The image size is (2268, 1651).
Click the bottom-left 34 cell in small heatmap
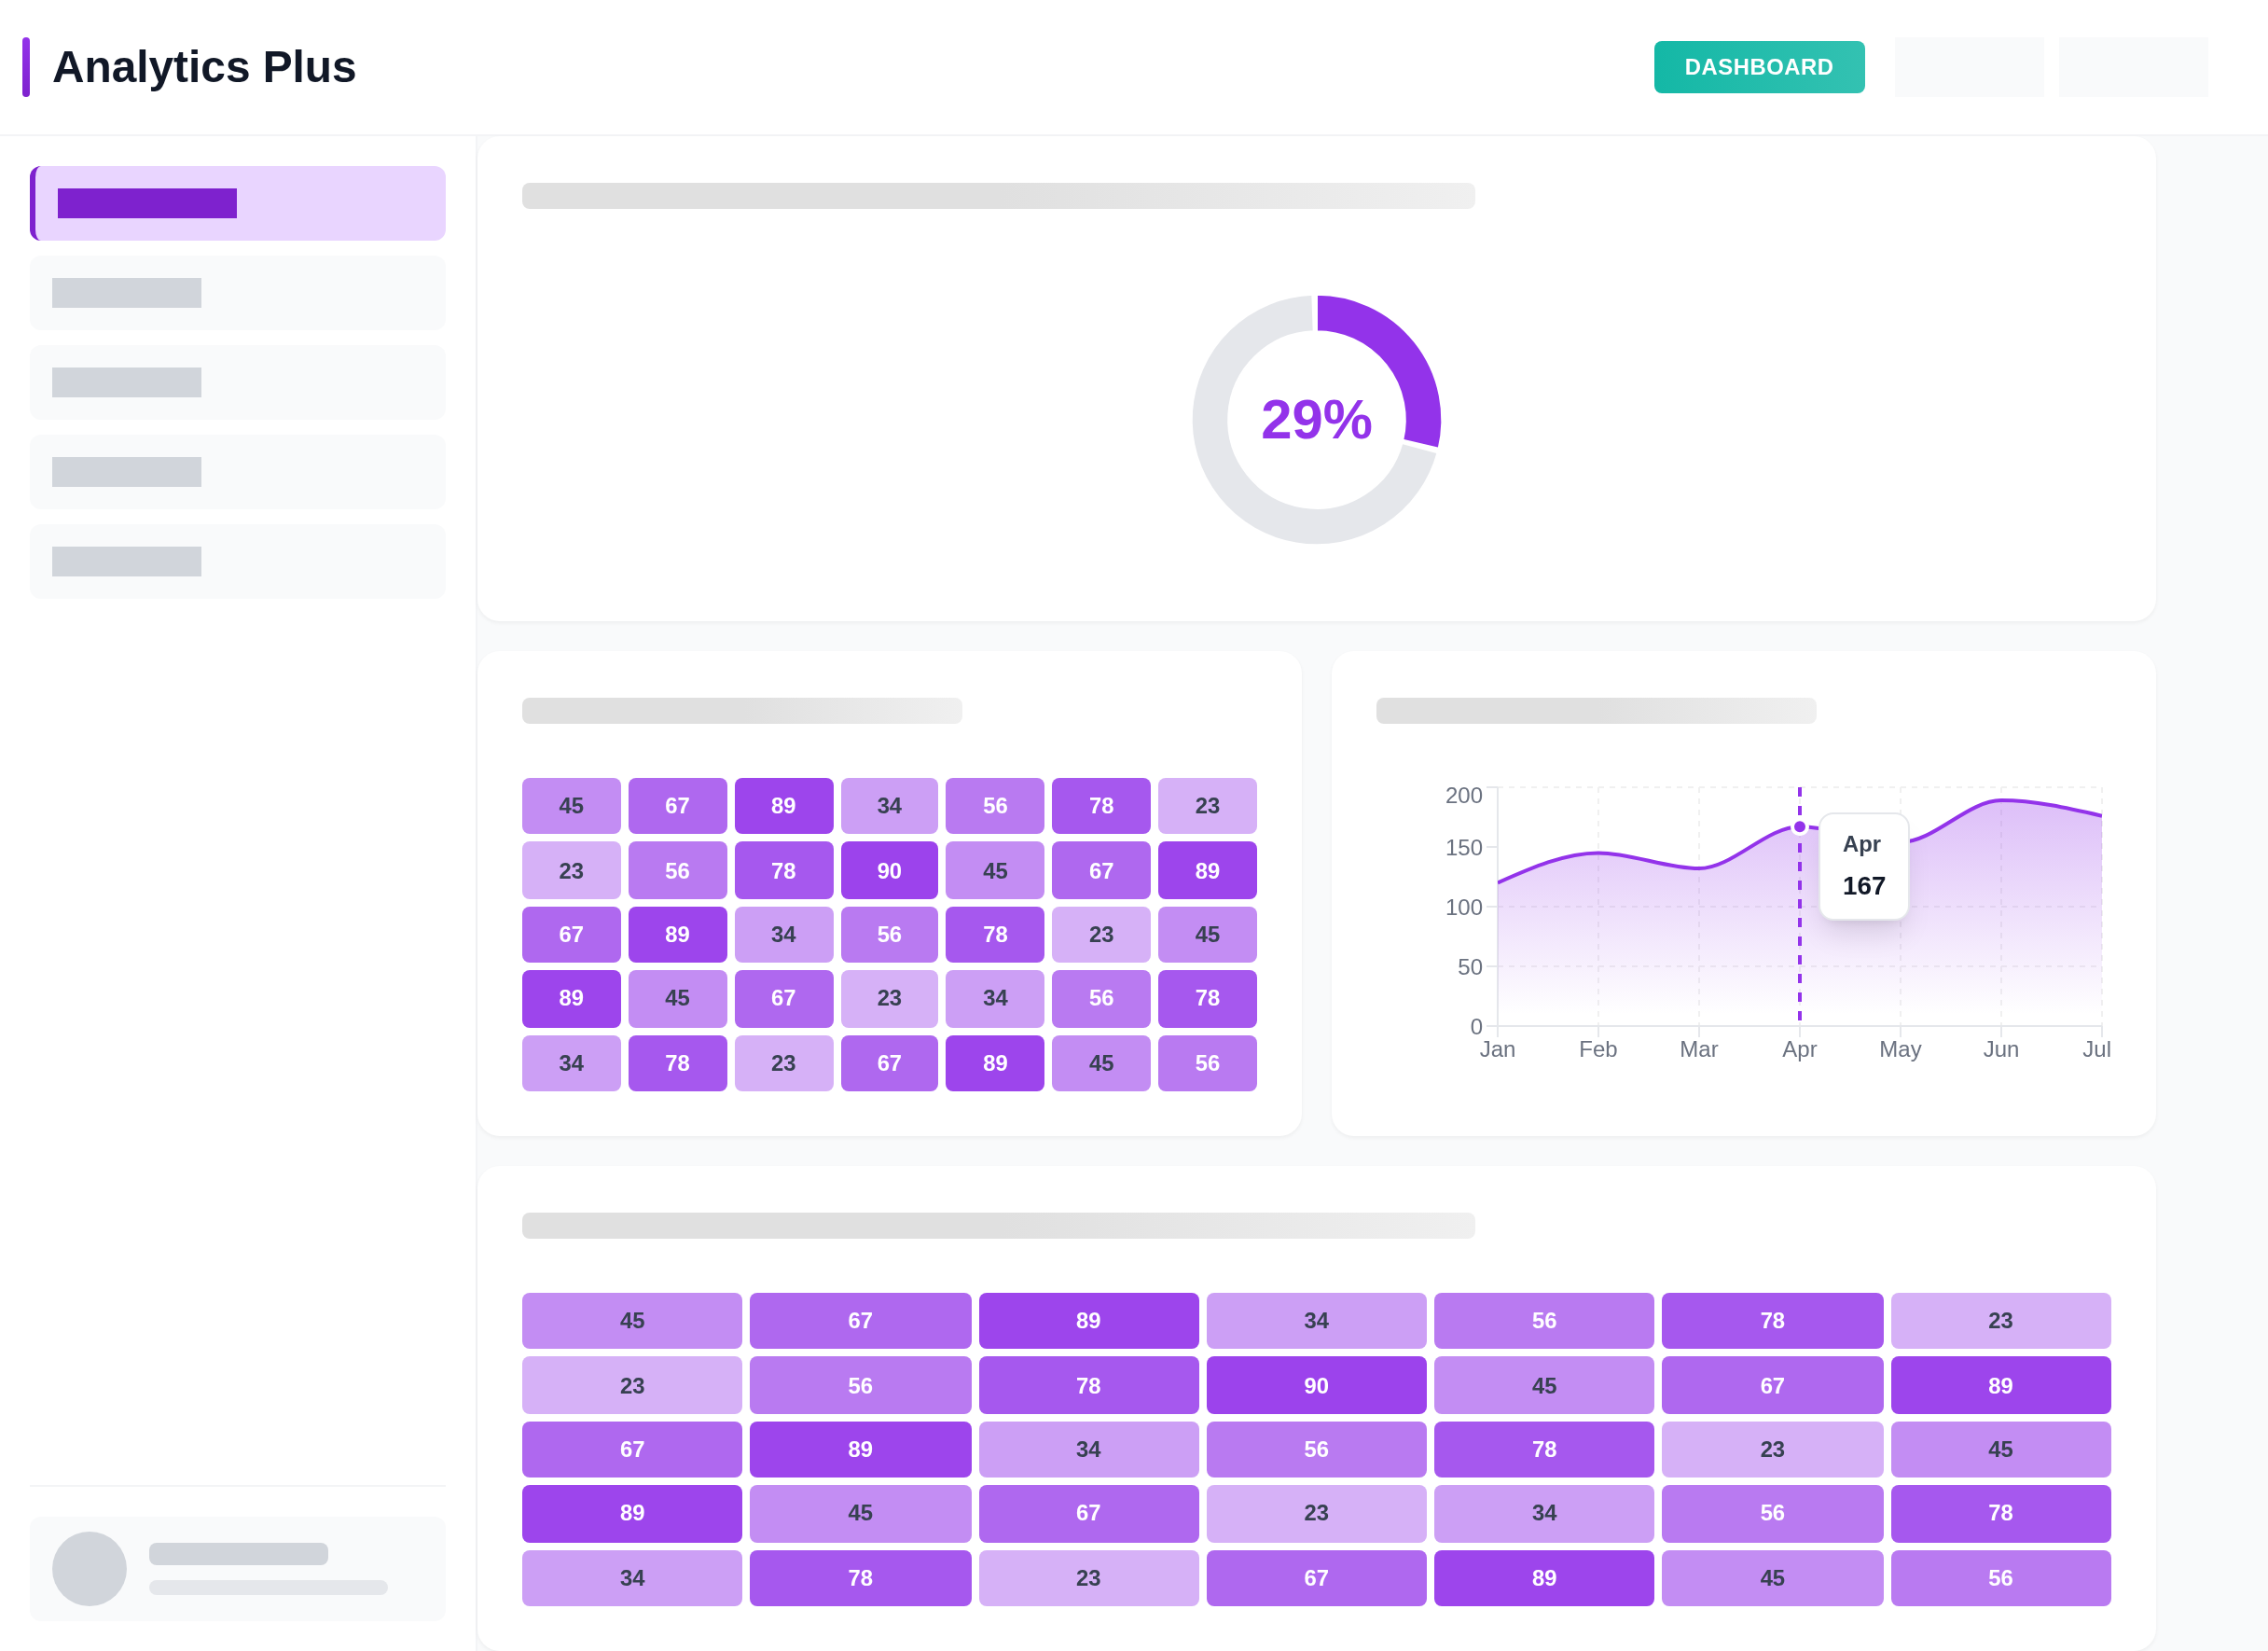coord(571,1062)
